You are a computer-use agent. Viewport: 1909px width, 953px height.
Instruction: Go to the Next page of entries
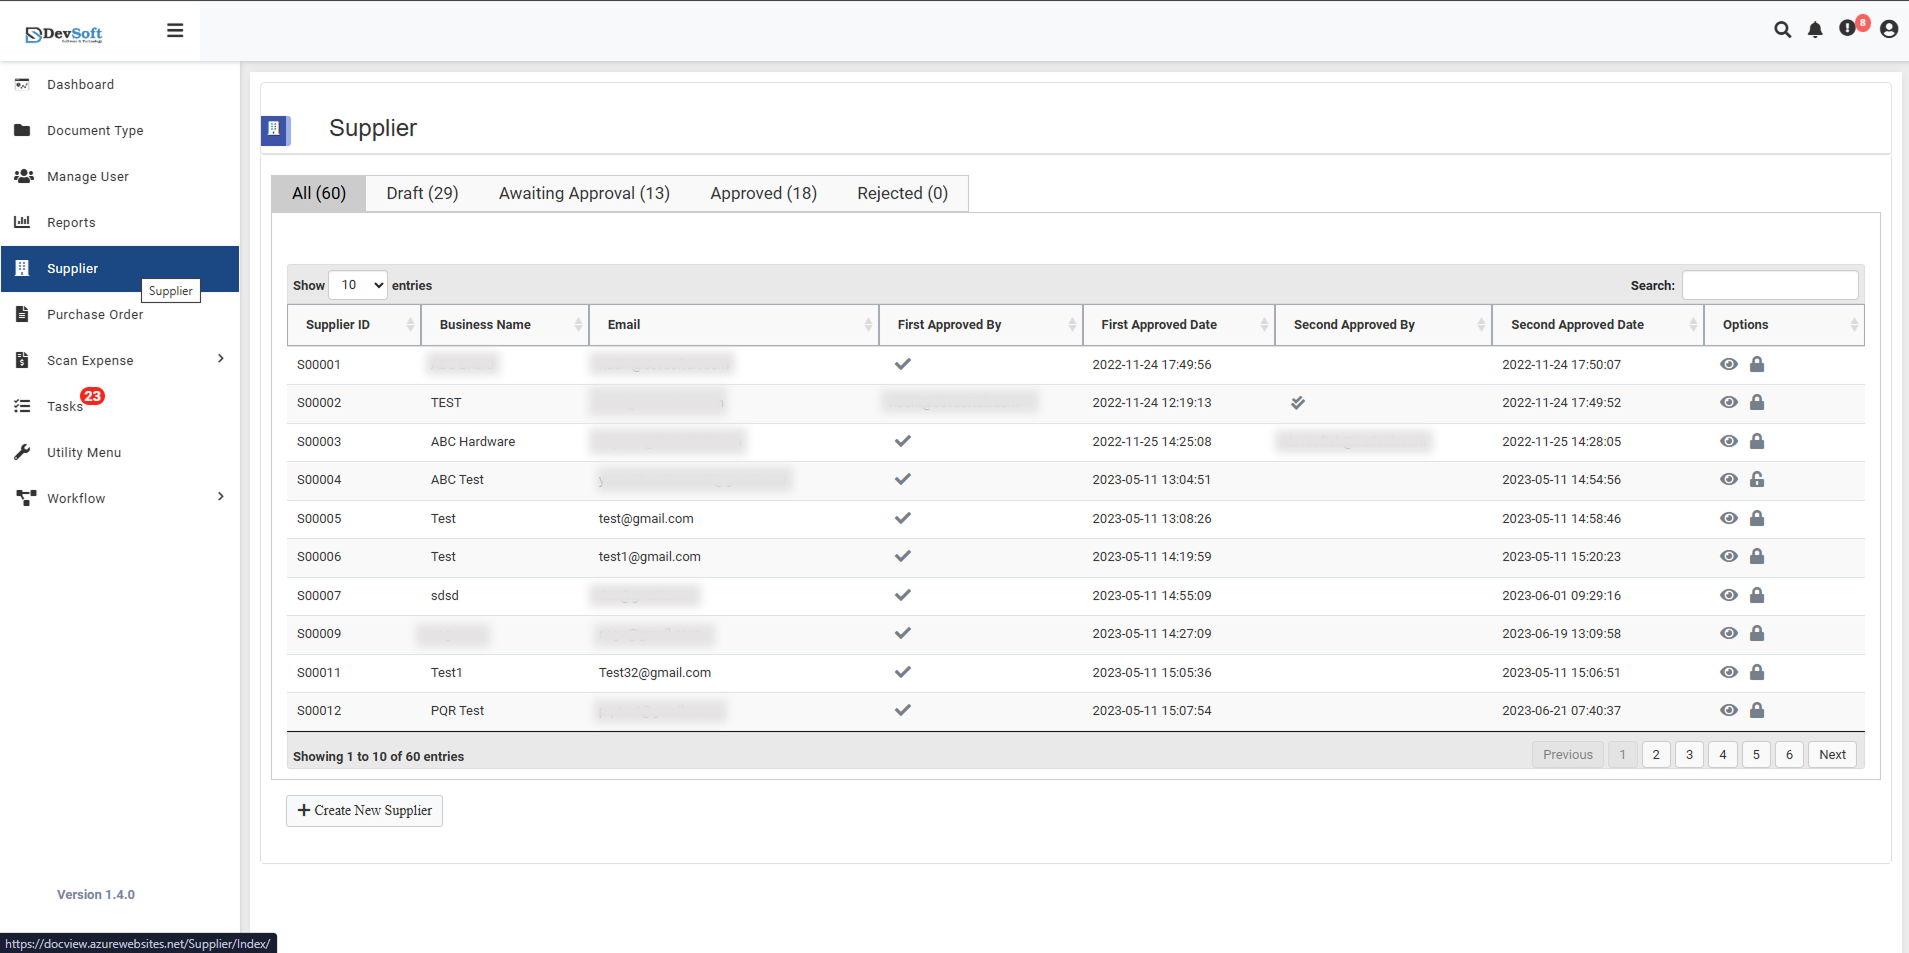click(x=1832, y=755)
